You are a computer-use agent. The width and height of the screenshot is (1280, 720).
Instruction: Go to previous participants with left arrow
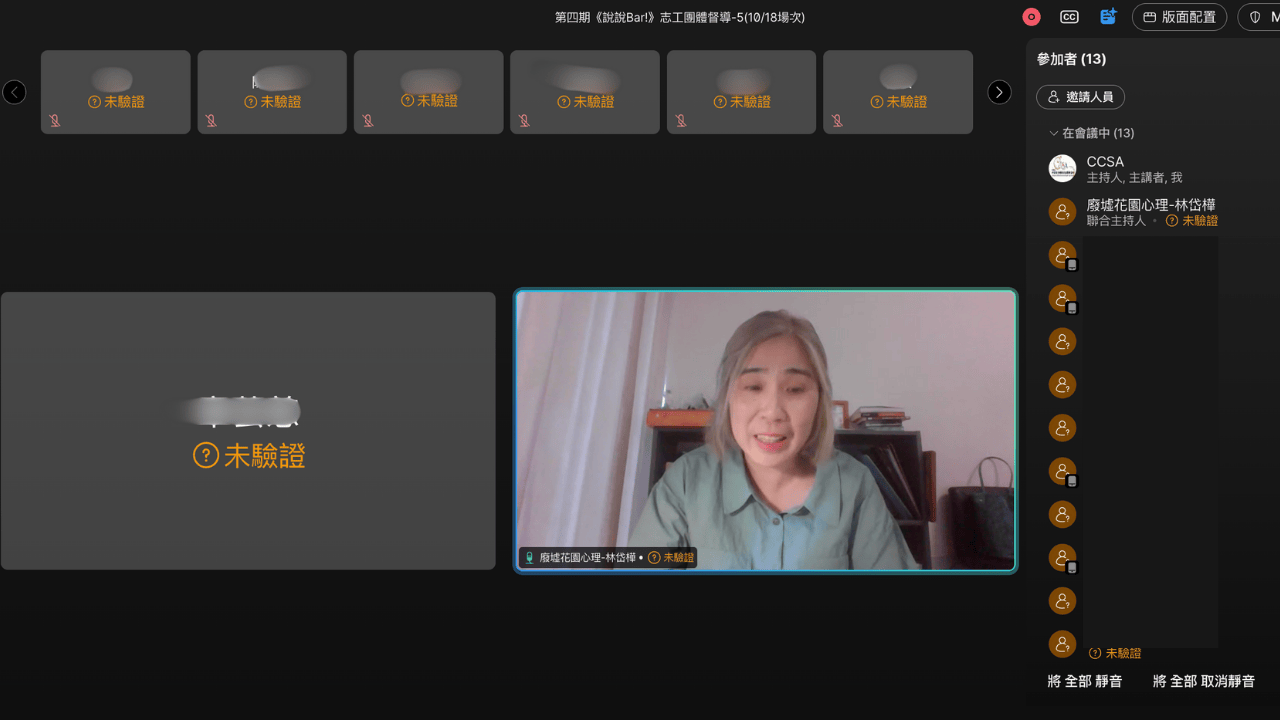pyautogui.click(x=14, y=92)
